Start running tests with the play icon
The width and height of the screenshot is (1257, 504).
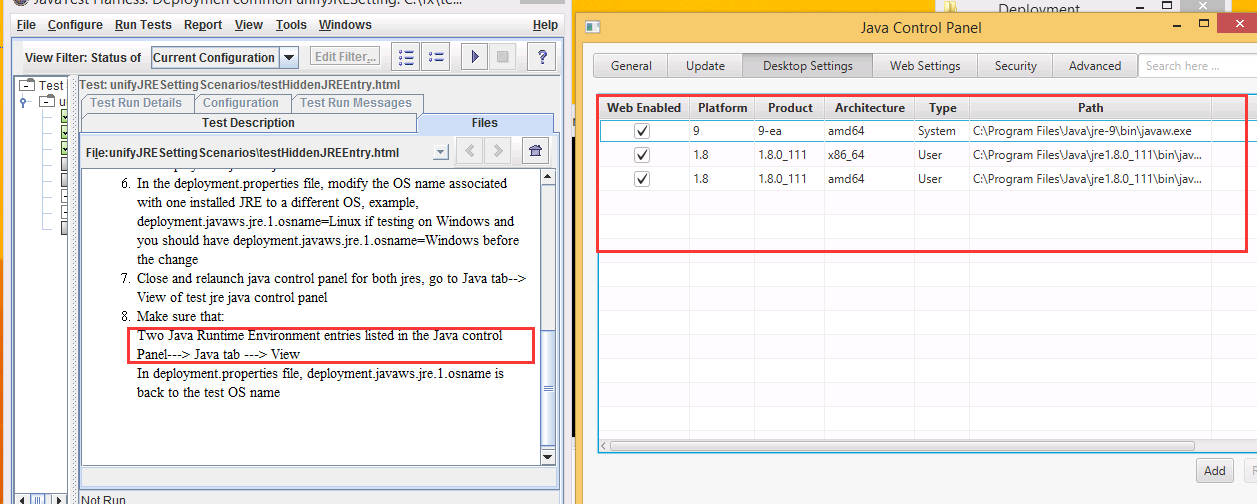474,57
